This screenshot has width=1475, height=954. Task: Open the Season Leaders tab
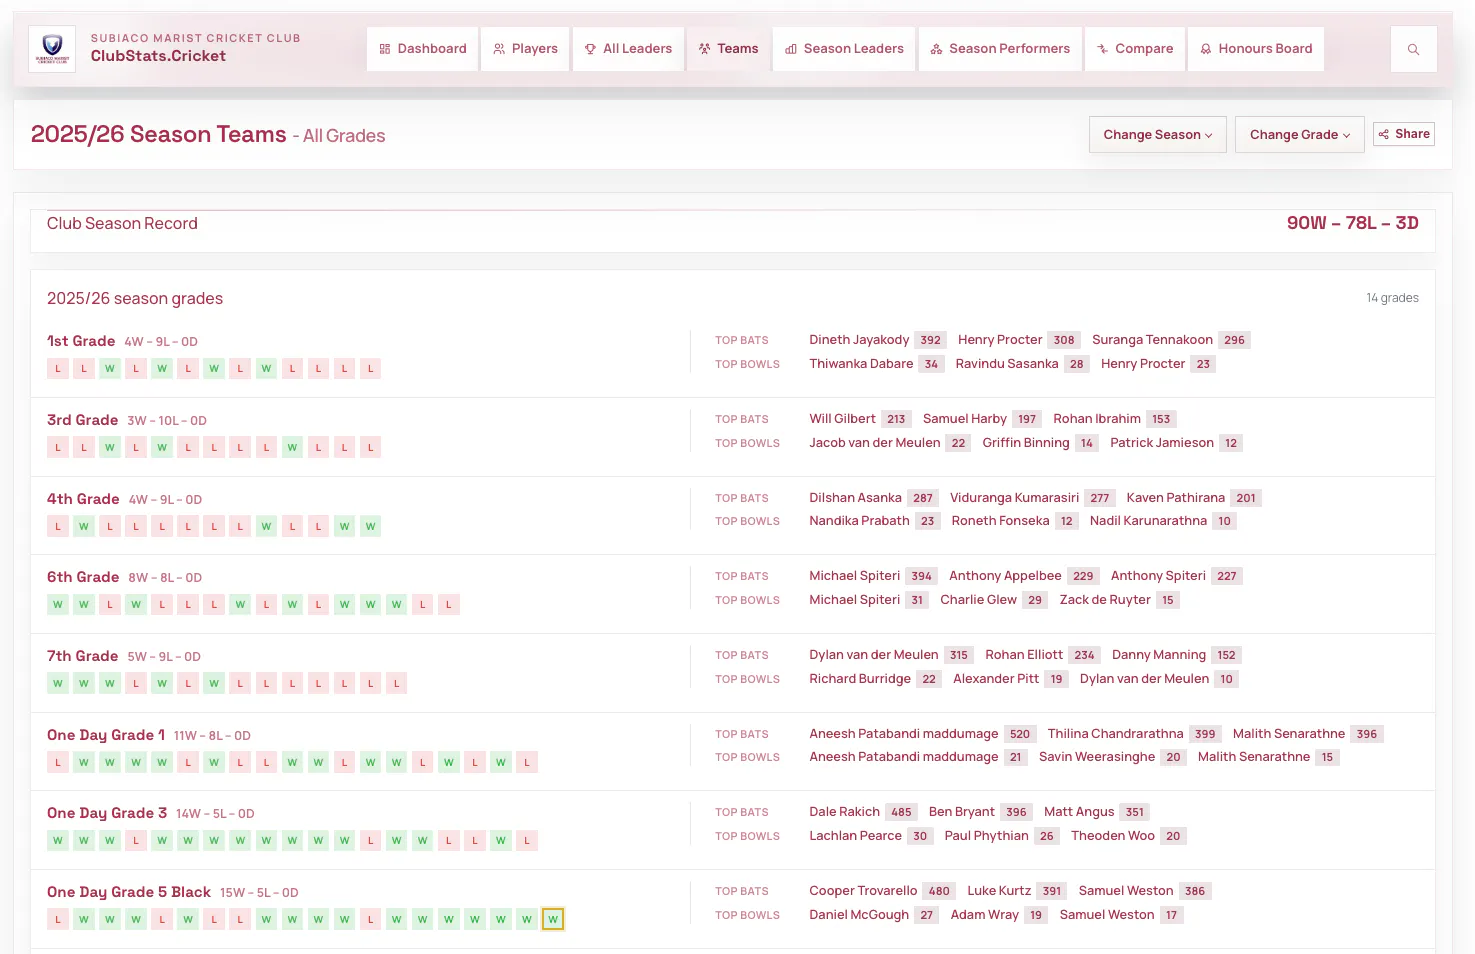click(x=844, y=49)
